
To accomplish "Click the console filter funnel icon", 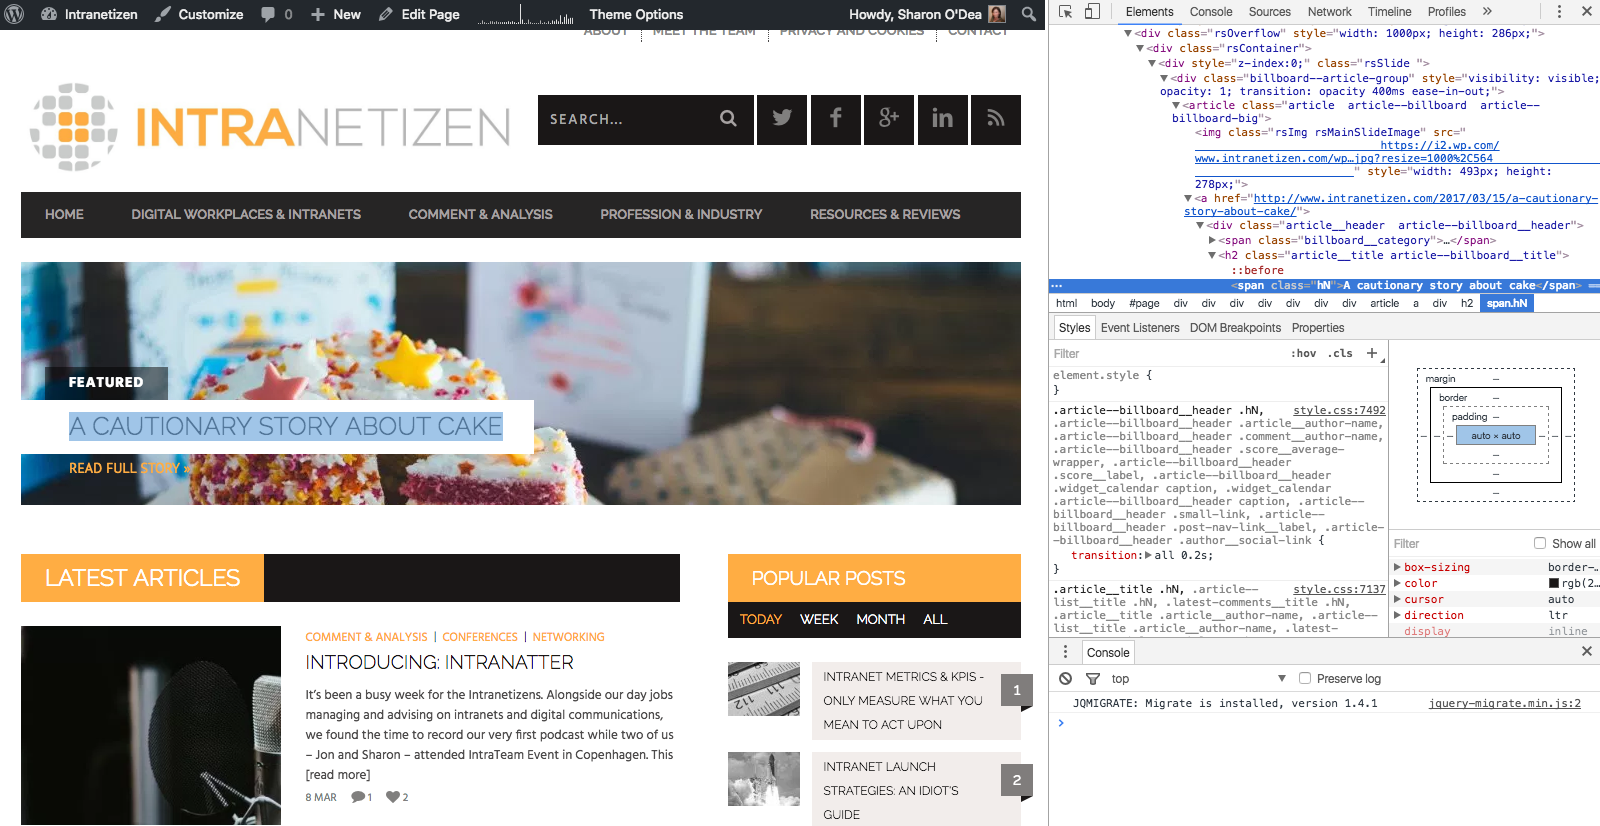I will pyautogui.click(x=1093, y=679).
